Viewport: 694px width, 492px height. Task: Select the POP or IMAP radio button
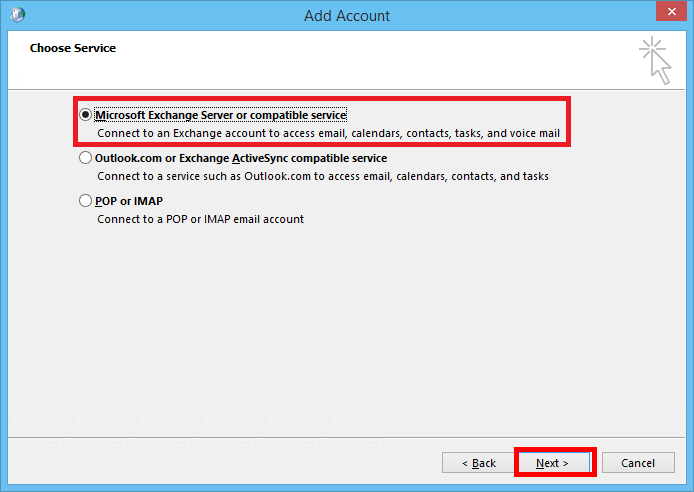pos(85,201)
